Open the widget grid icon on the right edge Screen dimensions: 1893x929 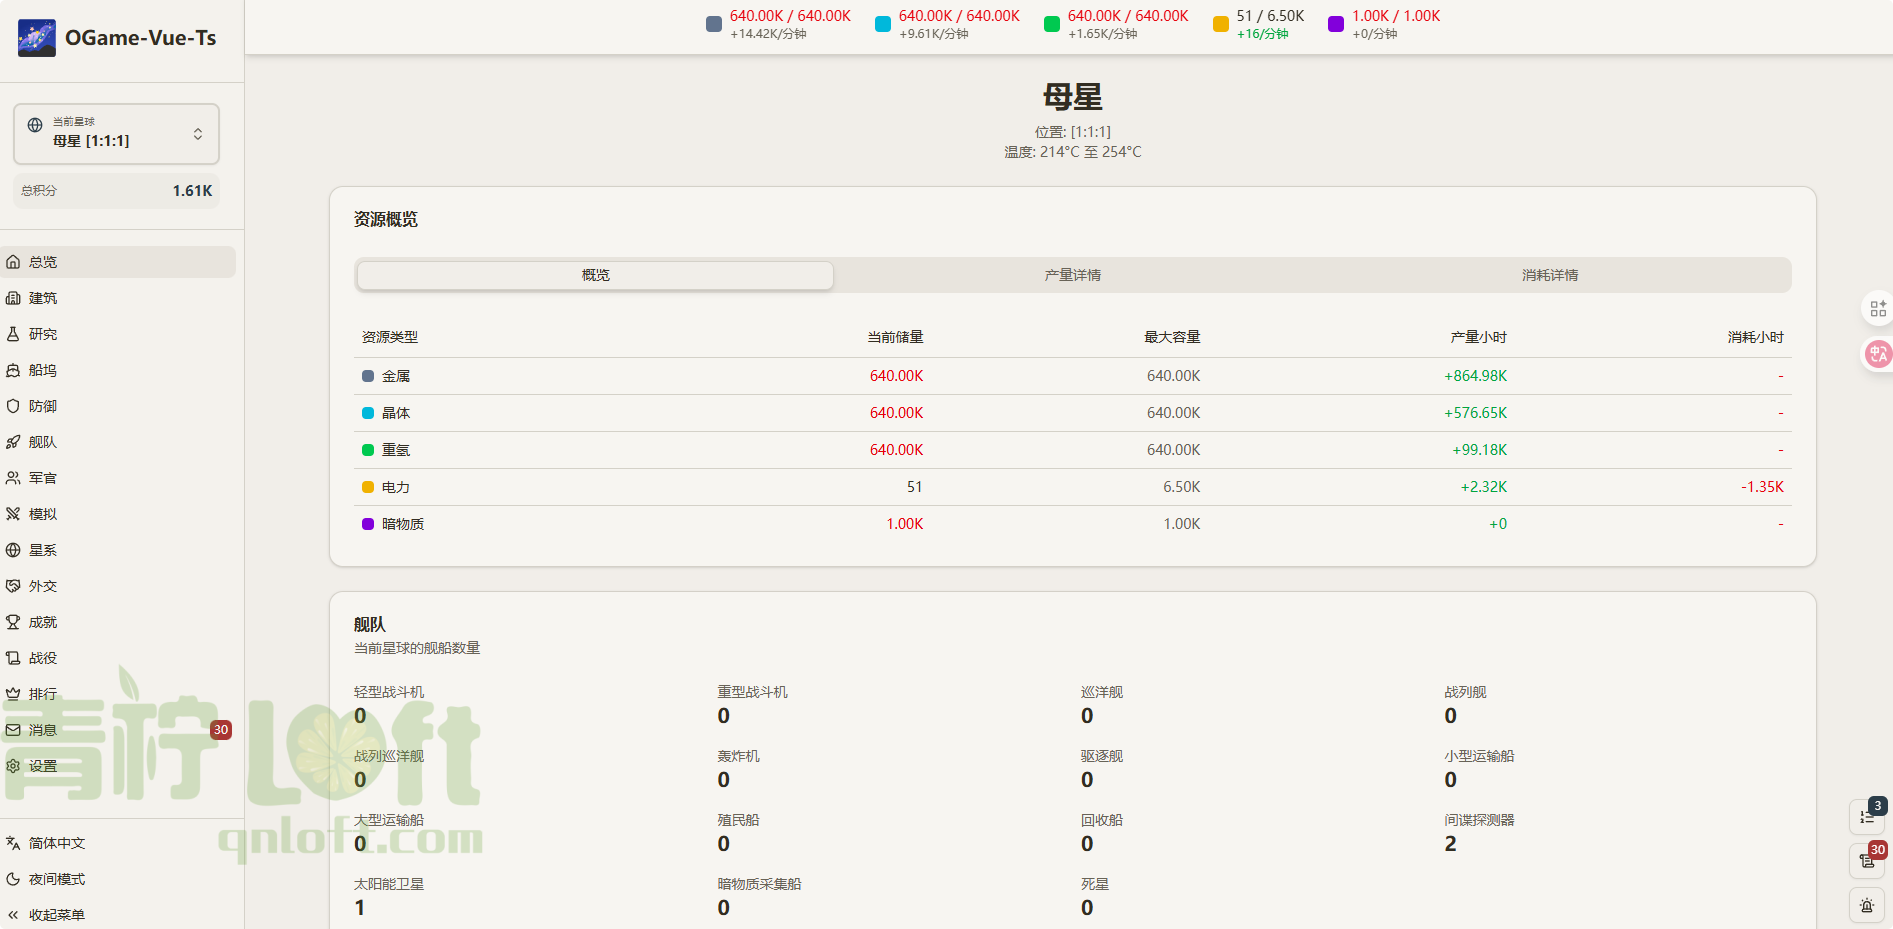coord(1877,308)
